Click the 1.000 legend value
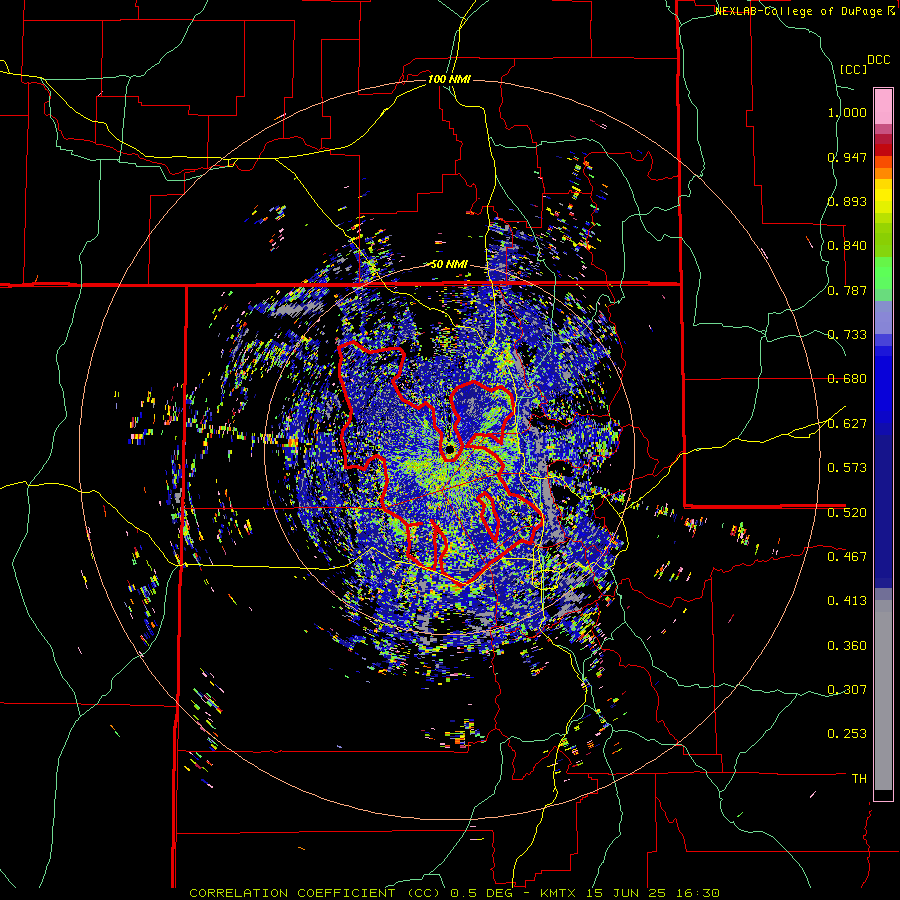This screenshot has width=900, height=900. coord(847,112)
